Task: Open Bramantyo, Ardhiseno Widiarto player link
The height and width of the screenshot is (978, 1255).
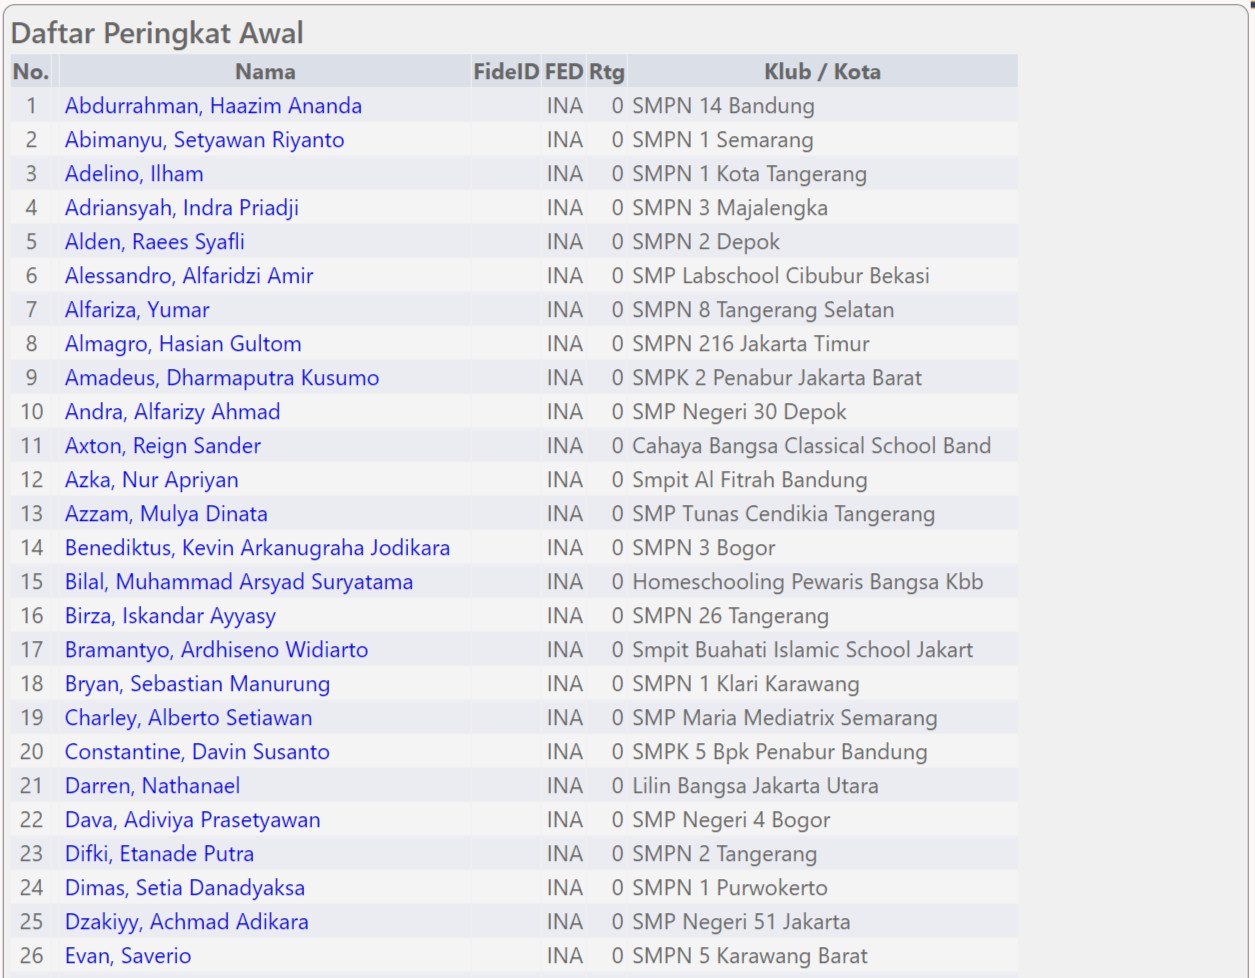Action: (216, 650)
